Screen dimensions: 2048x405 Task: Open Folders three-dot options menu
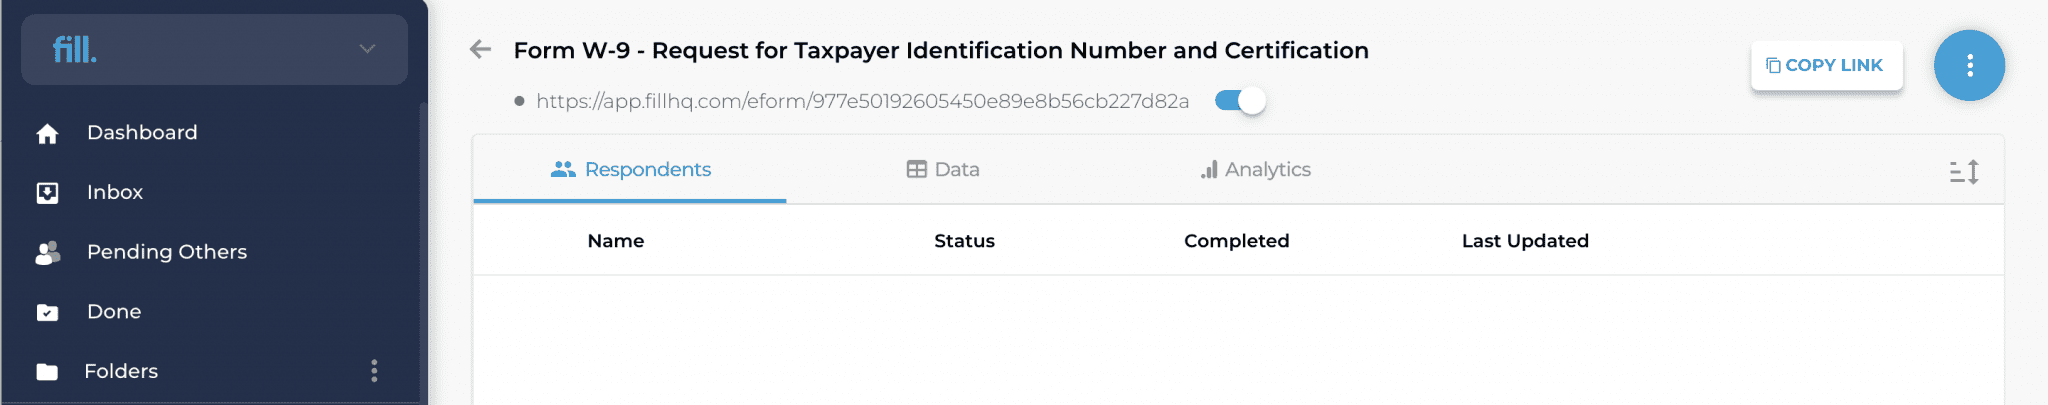coord(374,371)
